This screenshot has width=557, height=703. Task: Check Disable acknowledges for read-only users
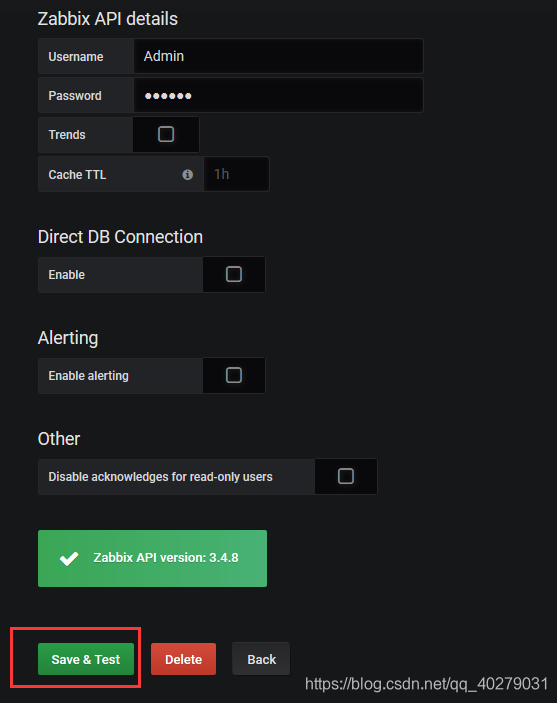coord(346,476)
